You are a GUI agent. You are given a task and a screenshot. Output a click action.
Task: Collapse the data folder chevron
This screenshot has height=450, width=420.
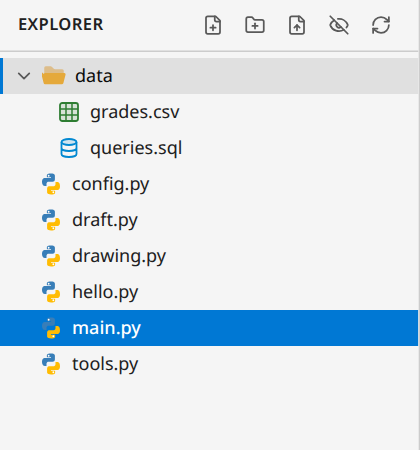coord(24,76)
